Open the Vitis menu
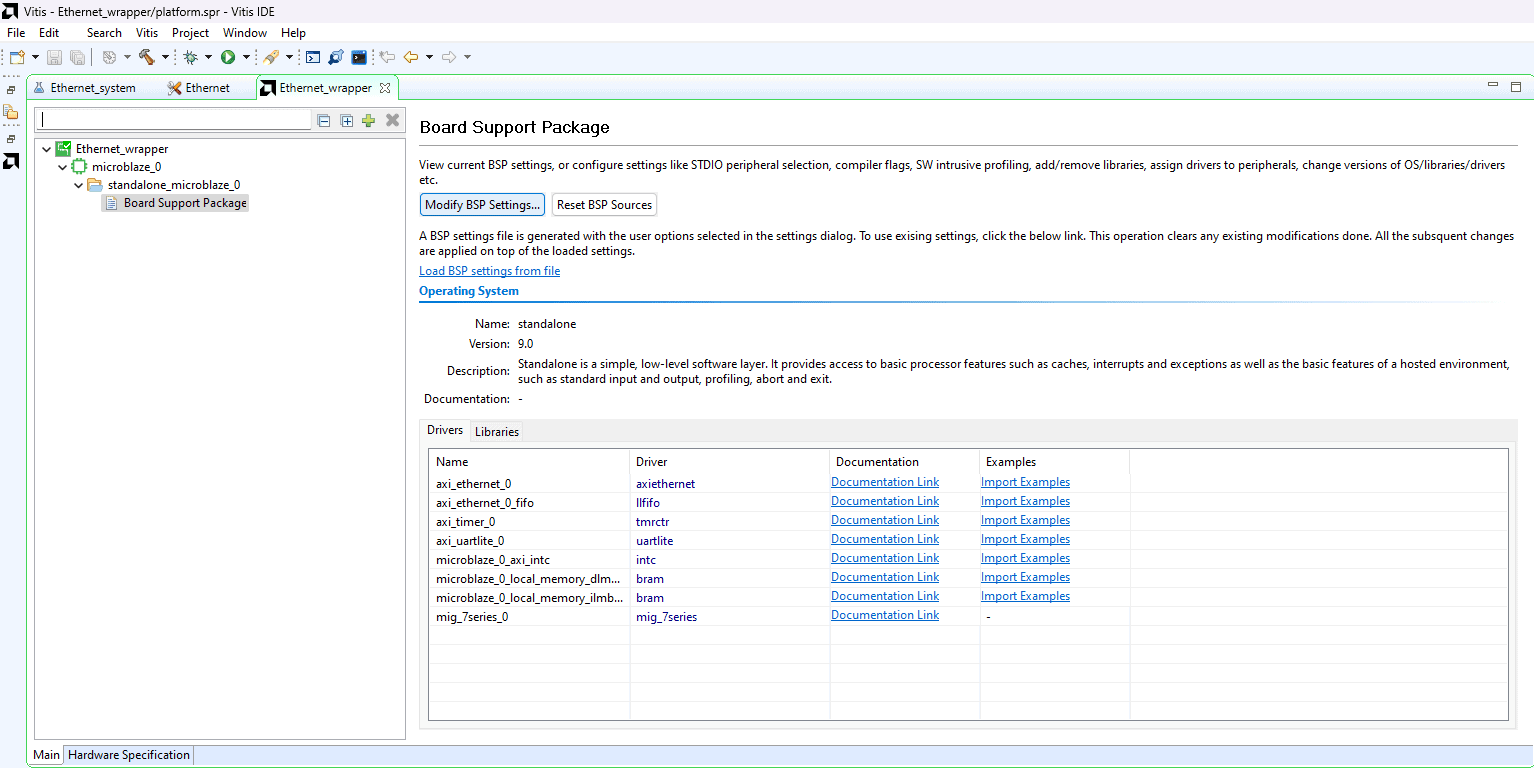1534x768 pixels. 147,33
